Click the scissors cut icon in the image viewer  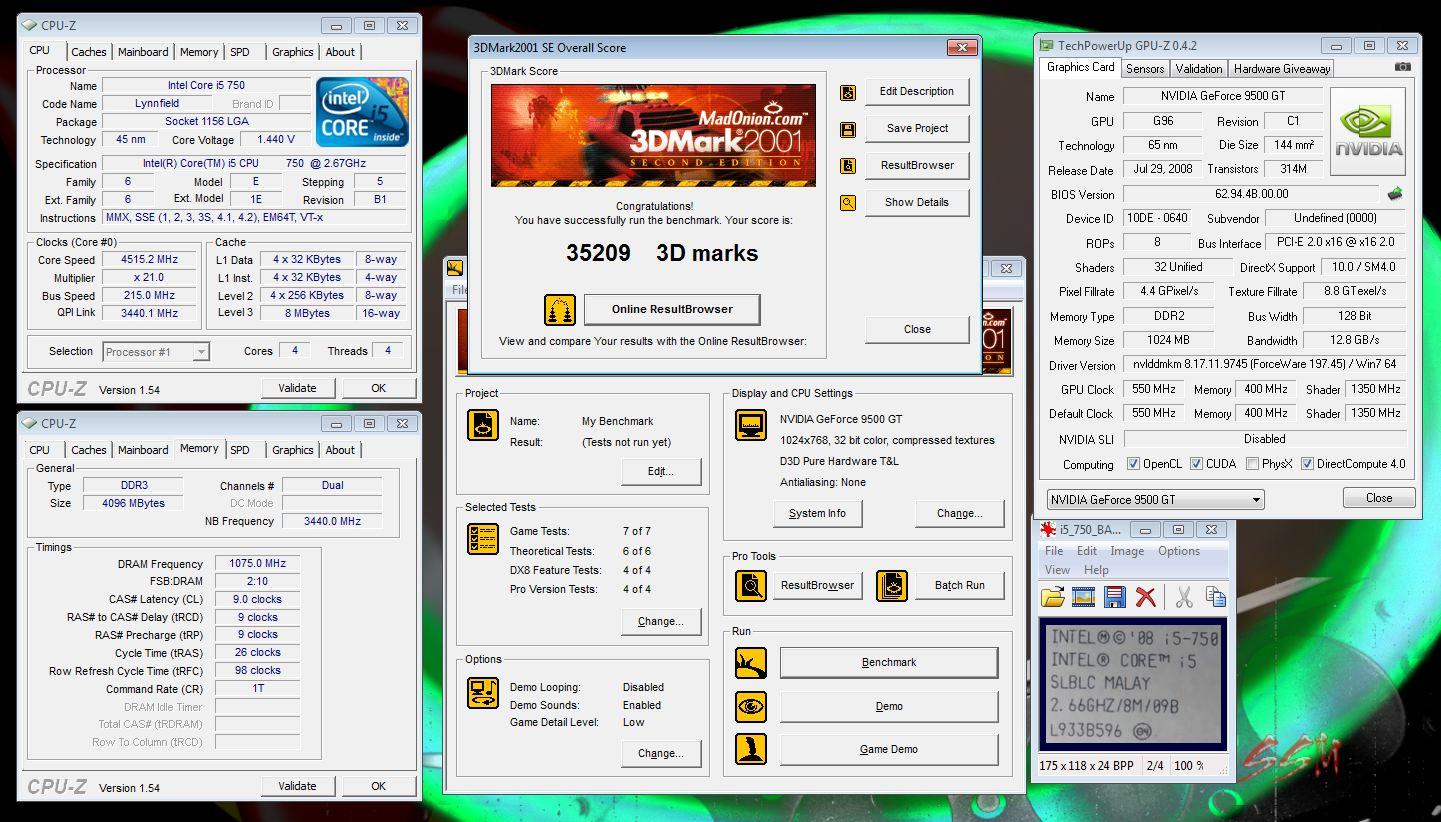pyautogui.click(x=1184, y=597)
